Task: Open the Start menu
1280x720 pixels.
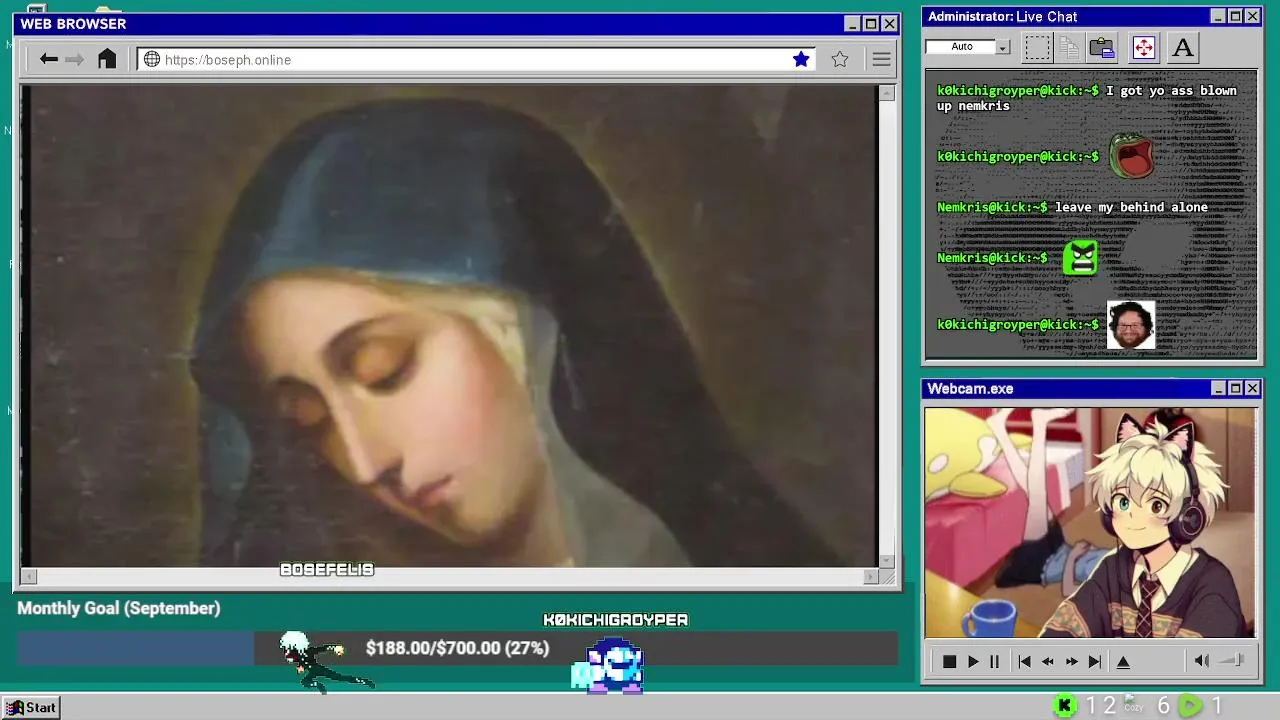Action: (31, 707)
